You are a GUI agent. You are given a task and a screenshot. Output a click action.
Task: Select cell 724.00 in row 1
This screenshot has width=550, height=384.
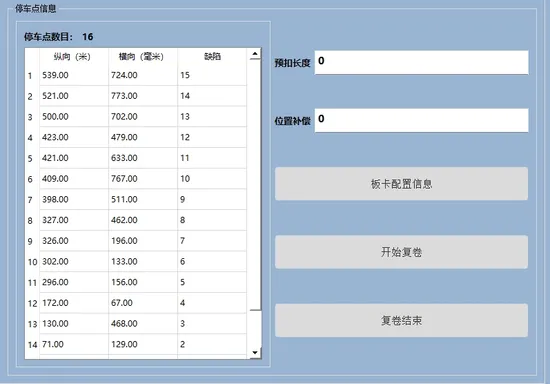pos(143,75)
